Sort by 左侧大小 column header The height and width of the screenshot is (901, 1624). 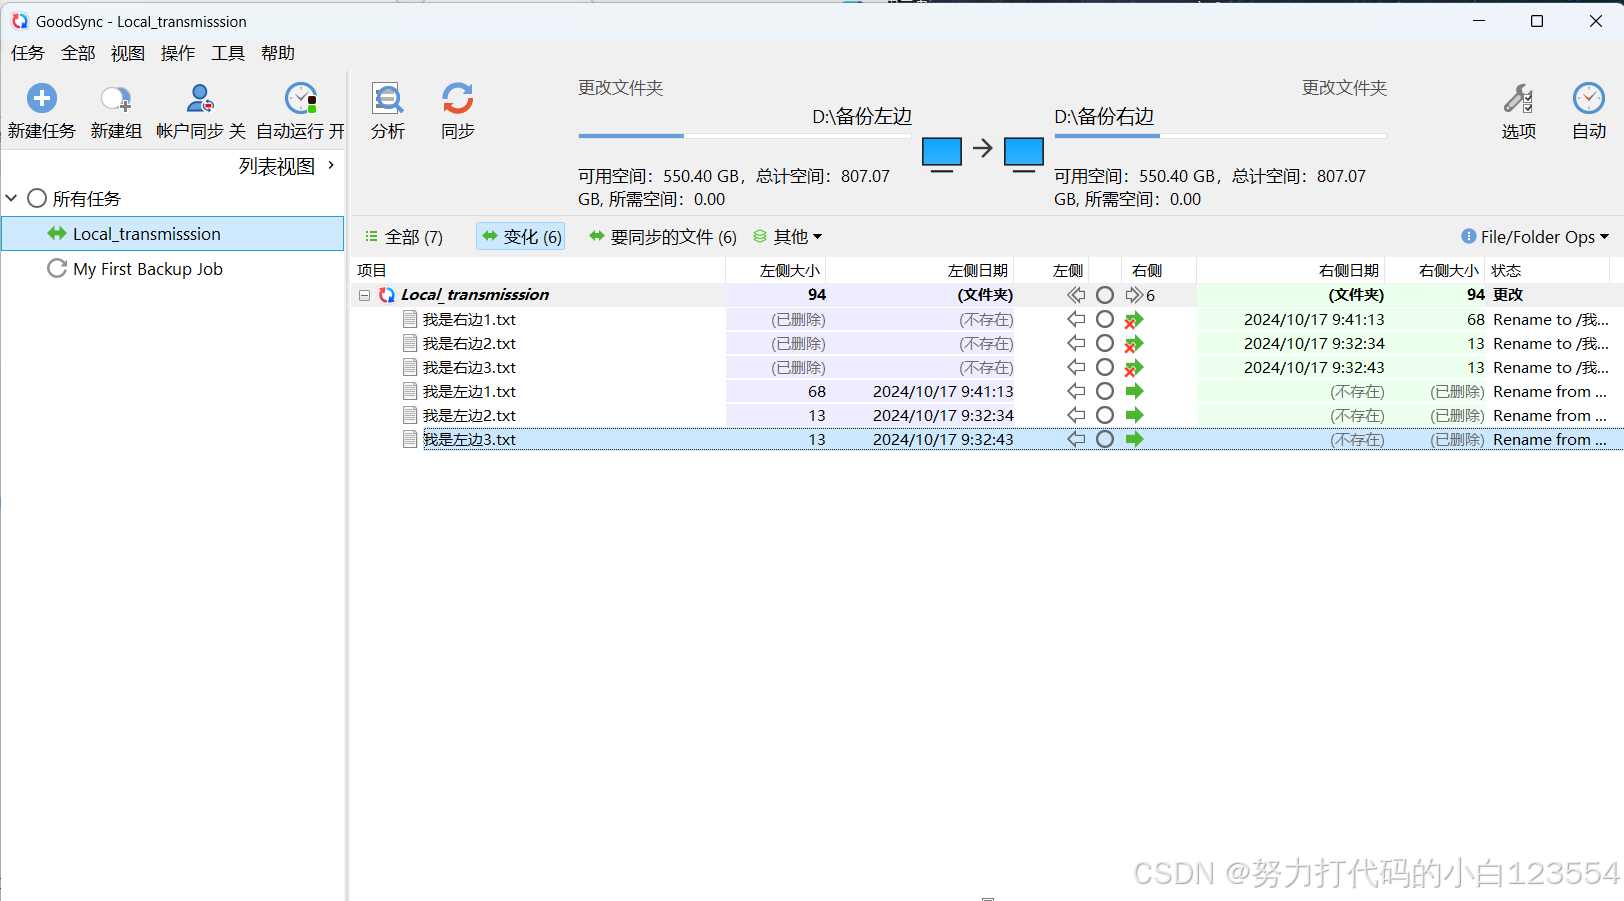tap(790, 270)
